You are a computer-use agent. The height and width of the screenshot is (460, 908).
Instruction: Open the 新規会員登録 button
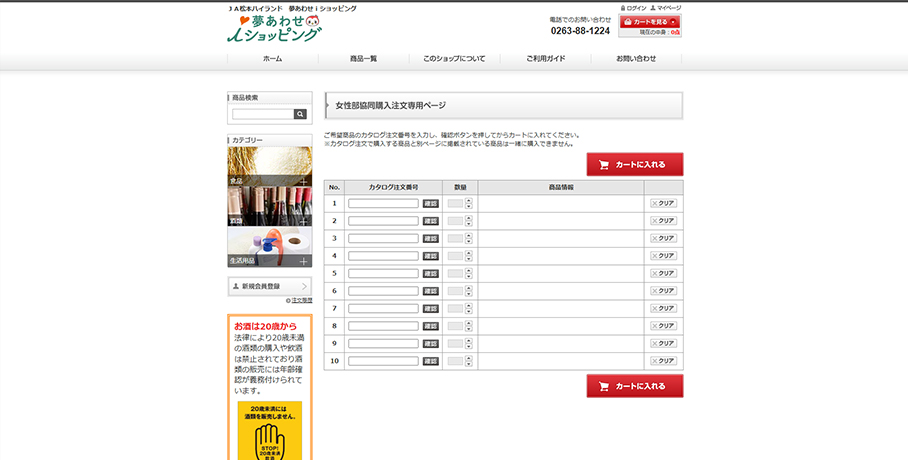[270, 286]
